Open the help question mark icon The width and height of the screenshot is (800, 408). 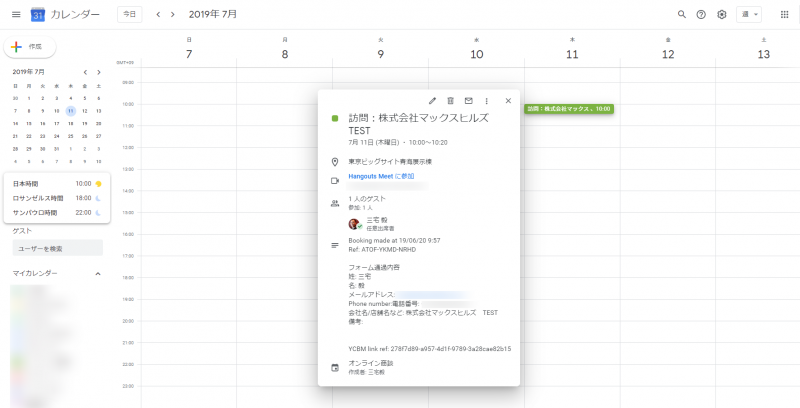click(701, 15)
